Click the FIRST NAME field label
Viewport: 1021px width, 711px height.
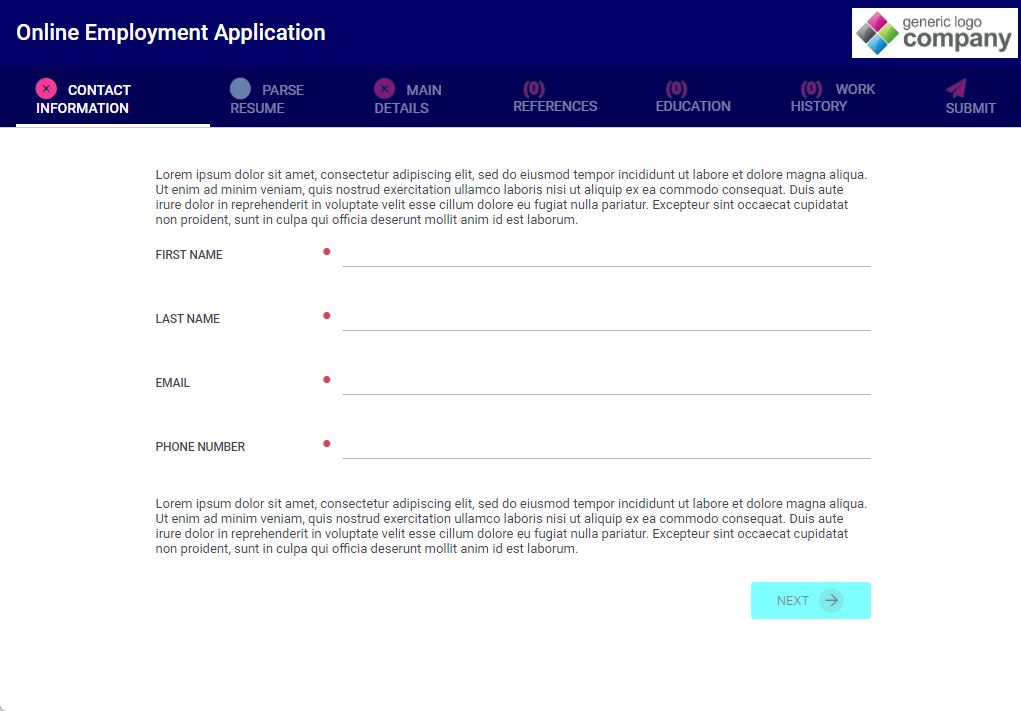pyautogui.click(x=189, y=255)
